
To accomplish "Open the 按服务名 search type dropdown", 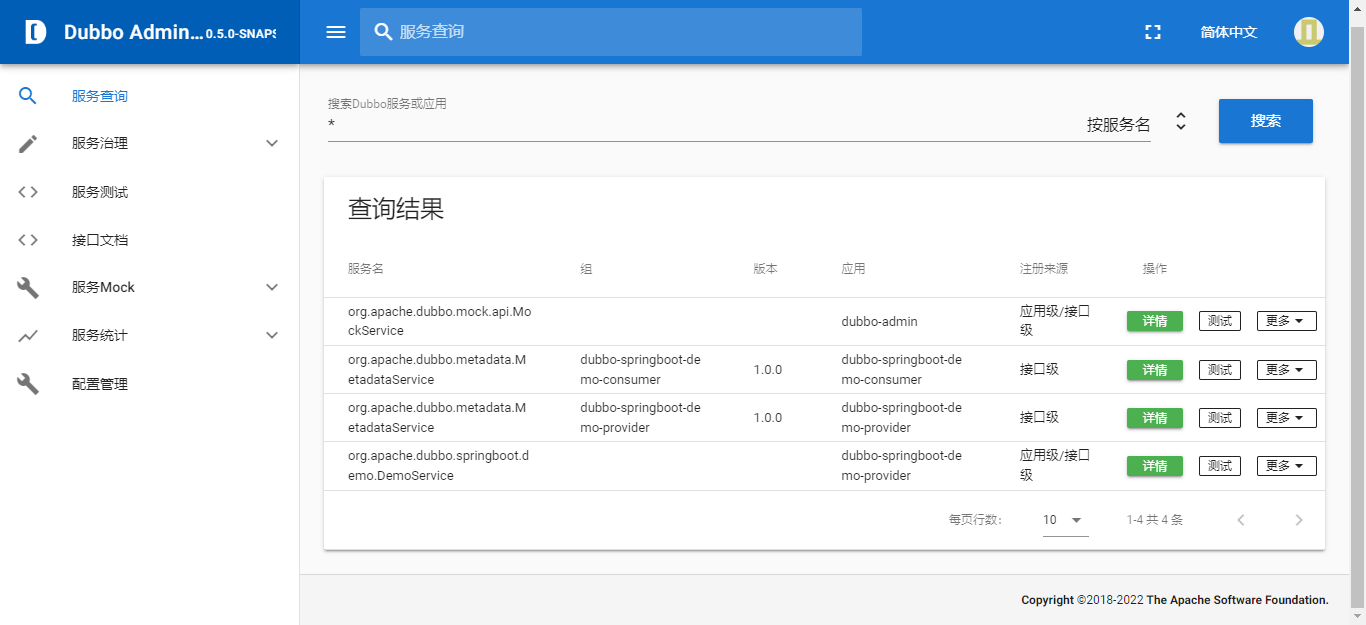I will [x=1180, y=122].
